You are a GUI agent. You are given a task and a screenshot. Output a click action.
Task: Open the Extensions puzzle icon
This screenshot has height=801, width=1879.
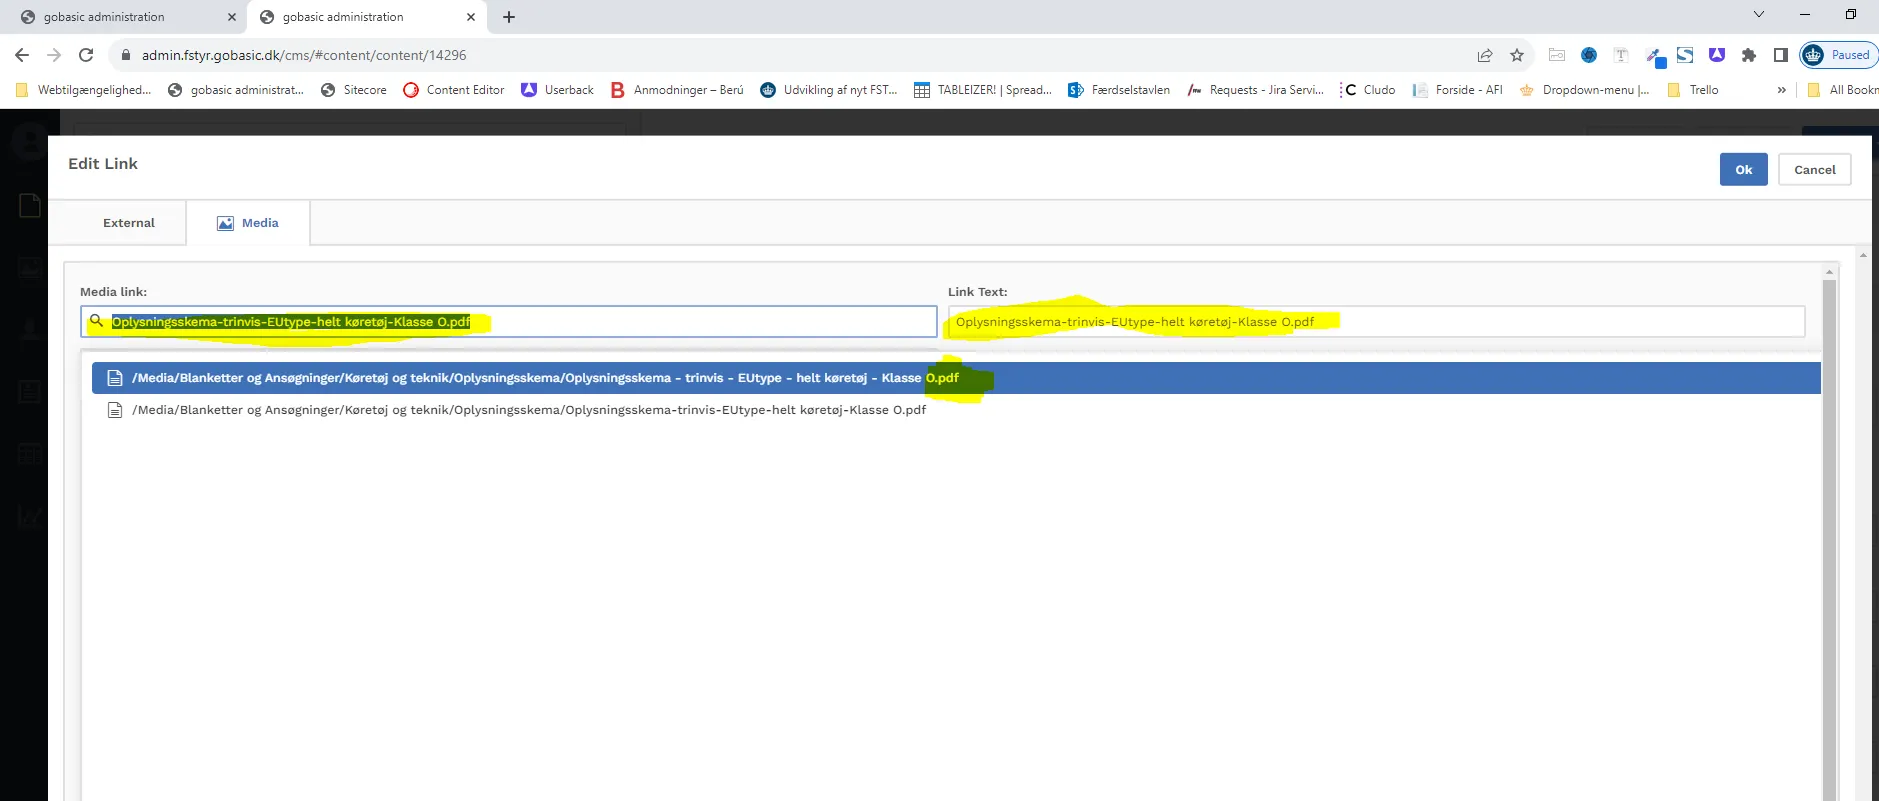click(1748, 55)
